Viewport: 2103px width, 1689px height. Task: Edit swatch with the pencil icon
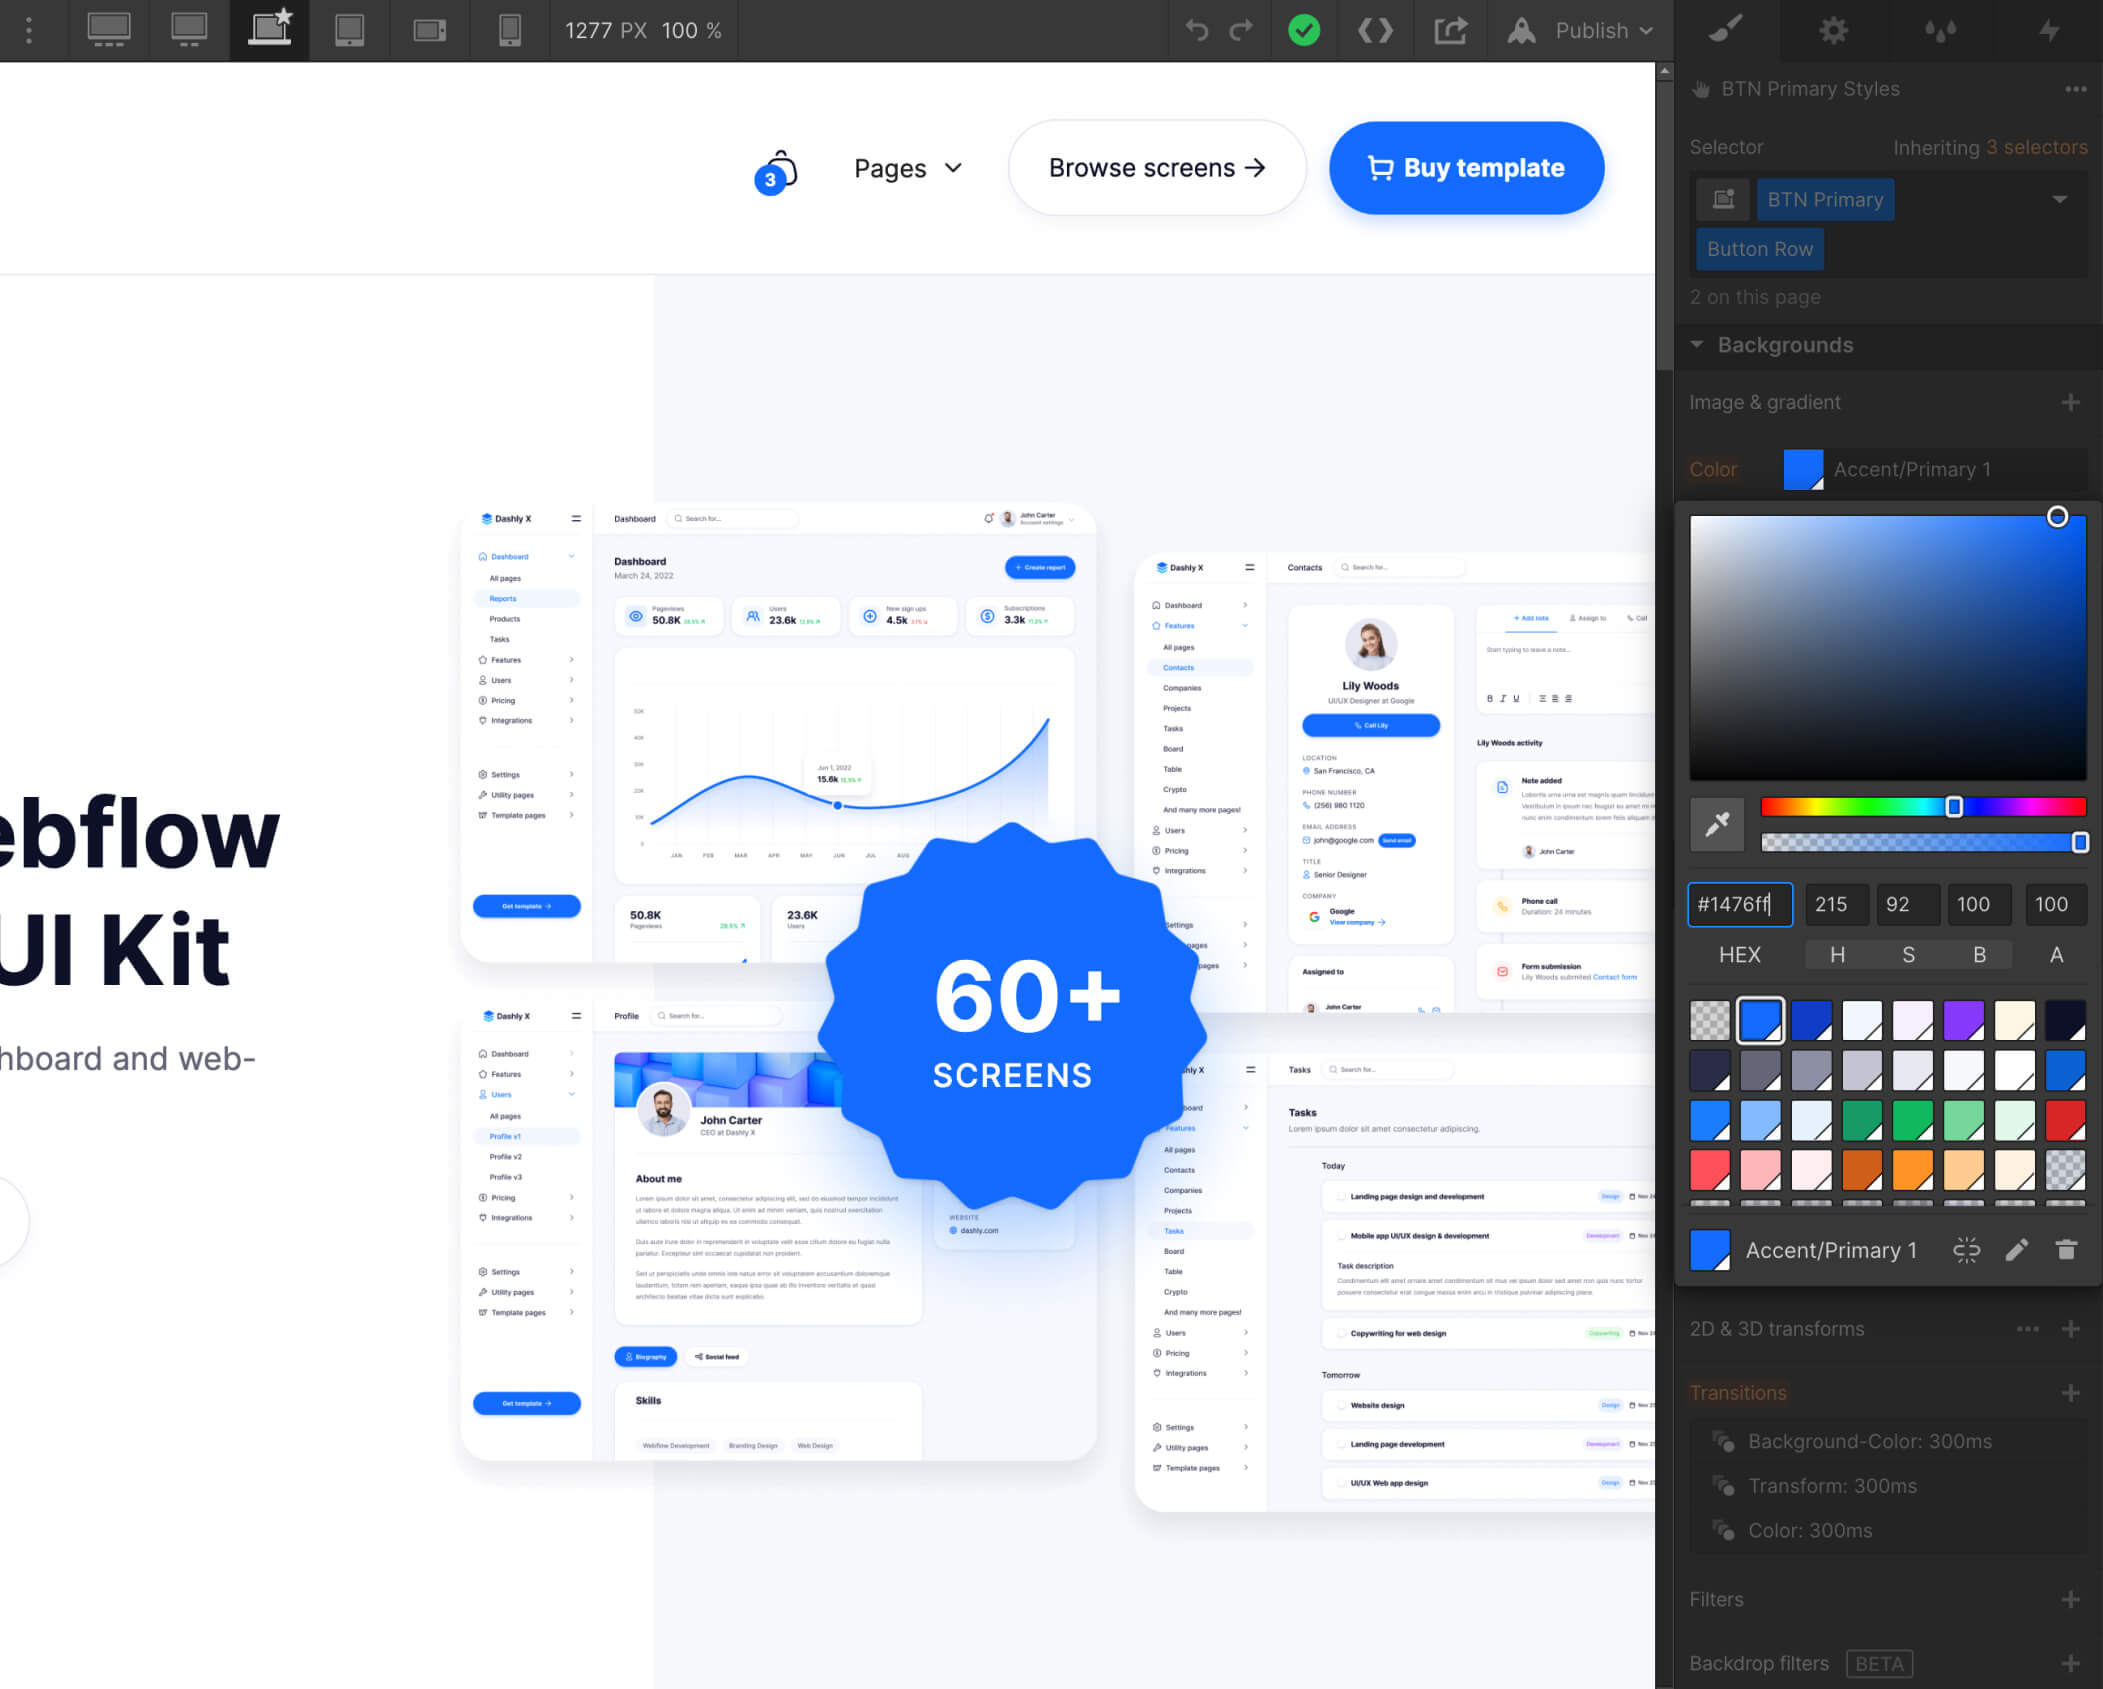coord(2017,1250)
